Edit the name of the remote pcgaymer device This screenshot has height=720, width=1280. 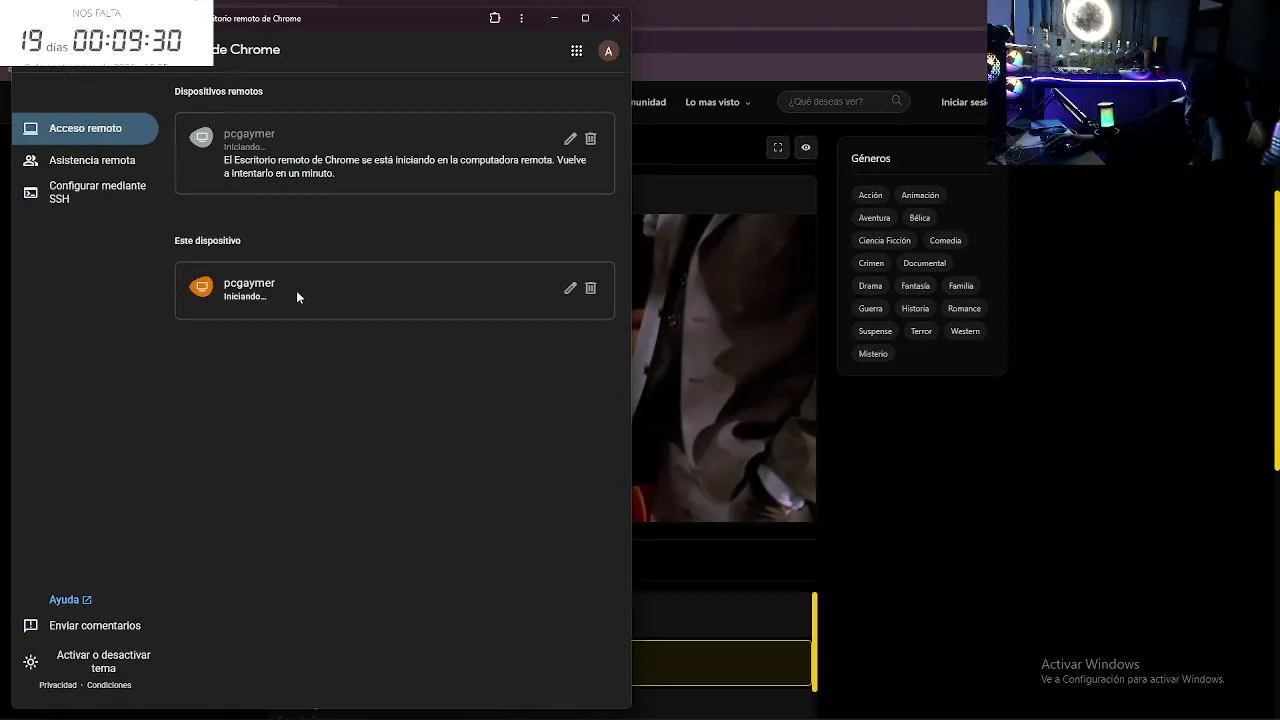click(570, 139)
